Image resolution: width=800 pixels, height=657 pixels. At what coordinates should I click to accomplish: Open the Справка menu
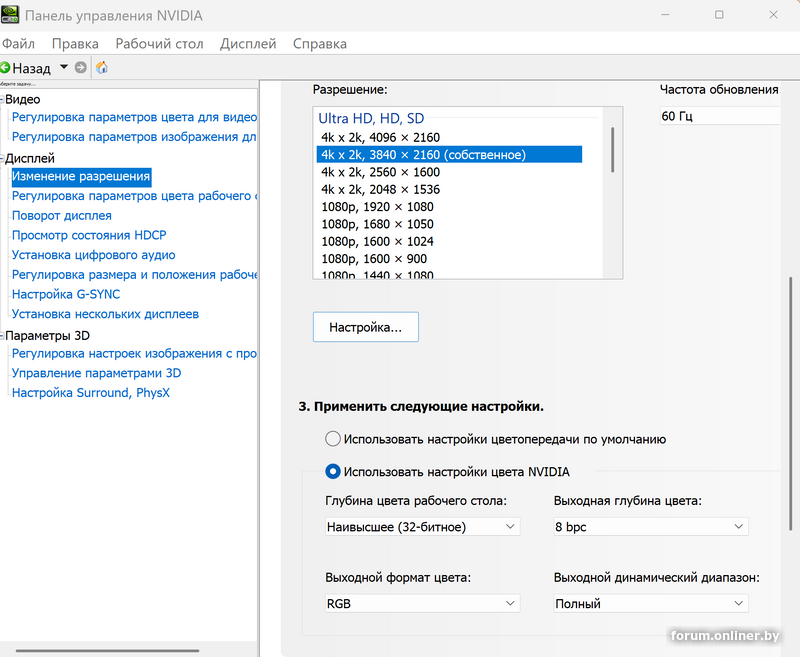(x=319, y=44)
